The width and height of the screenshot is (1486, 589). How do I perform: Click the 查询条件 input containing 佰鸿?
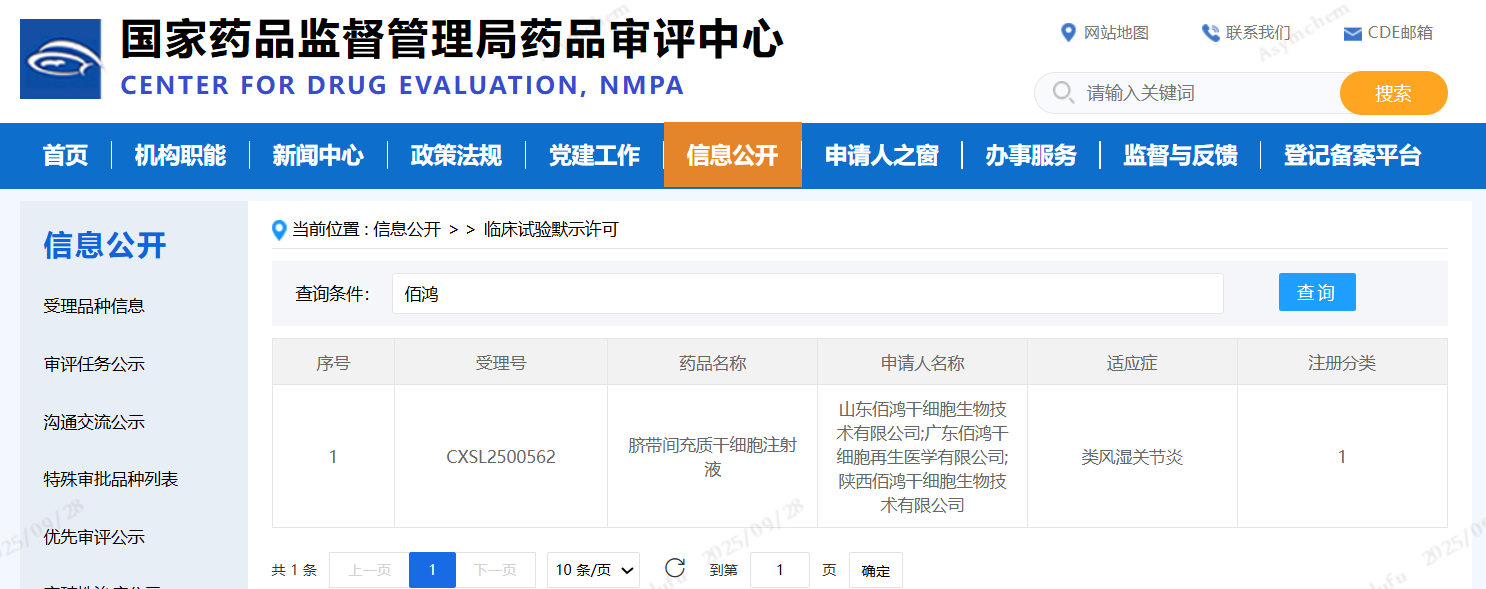point(807,294)
